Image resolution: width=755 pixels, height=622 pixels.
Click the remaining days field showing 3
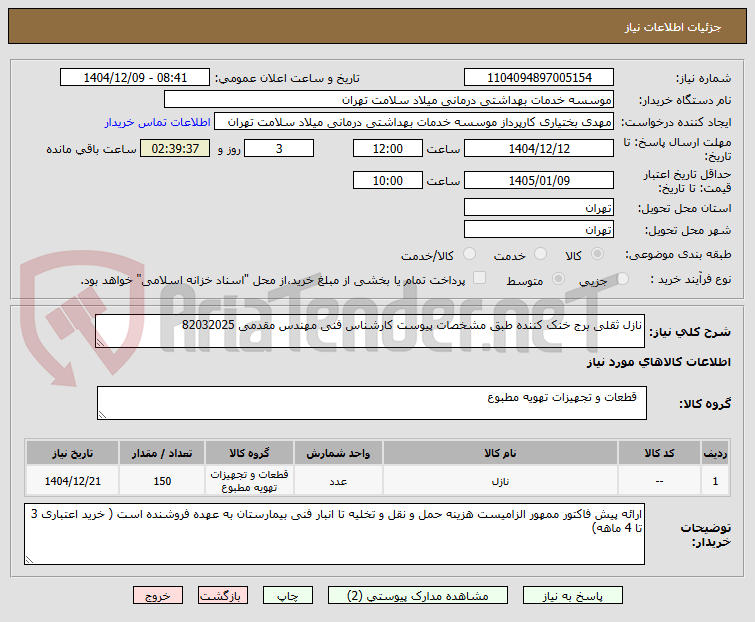(279, 148)
